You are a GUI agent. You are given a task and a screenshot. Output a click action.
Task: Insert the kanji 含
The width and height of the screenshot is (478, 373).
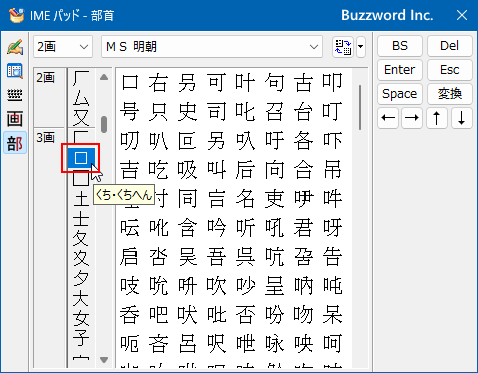click(187, 228)
